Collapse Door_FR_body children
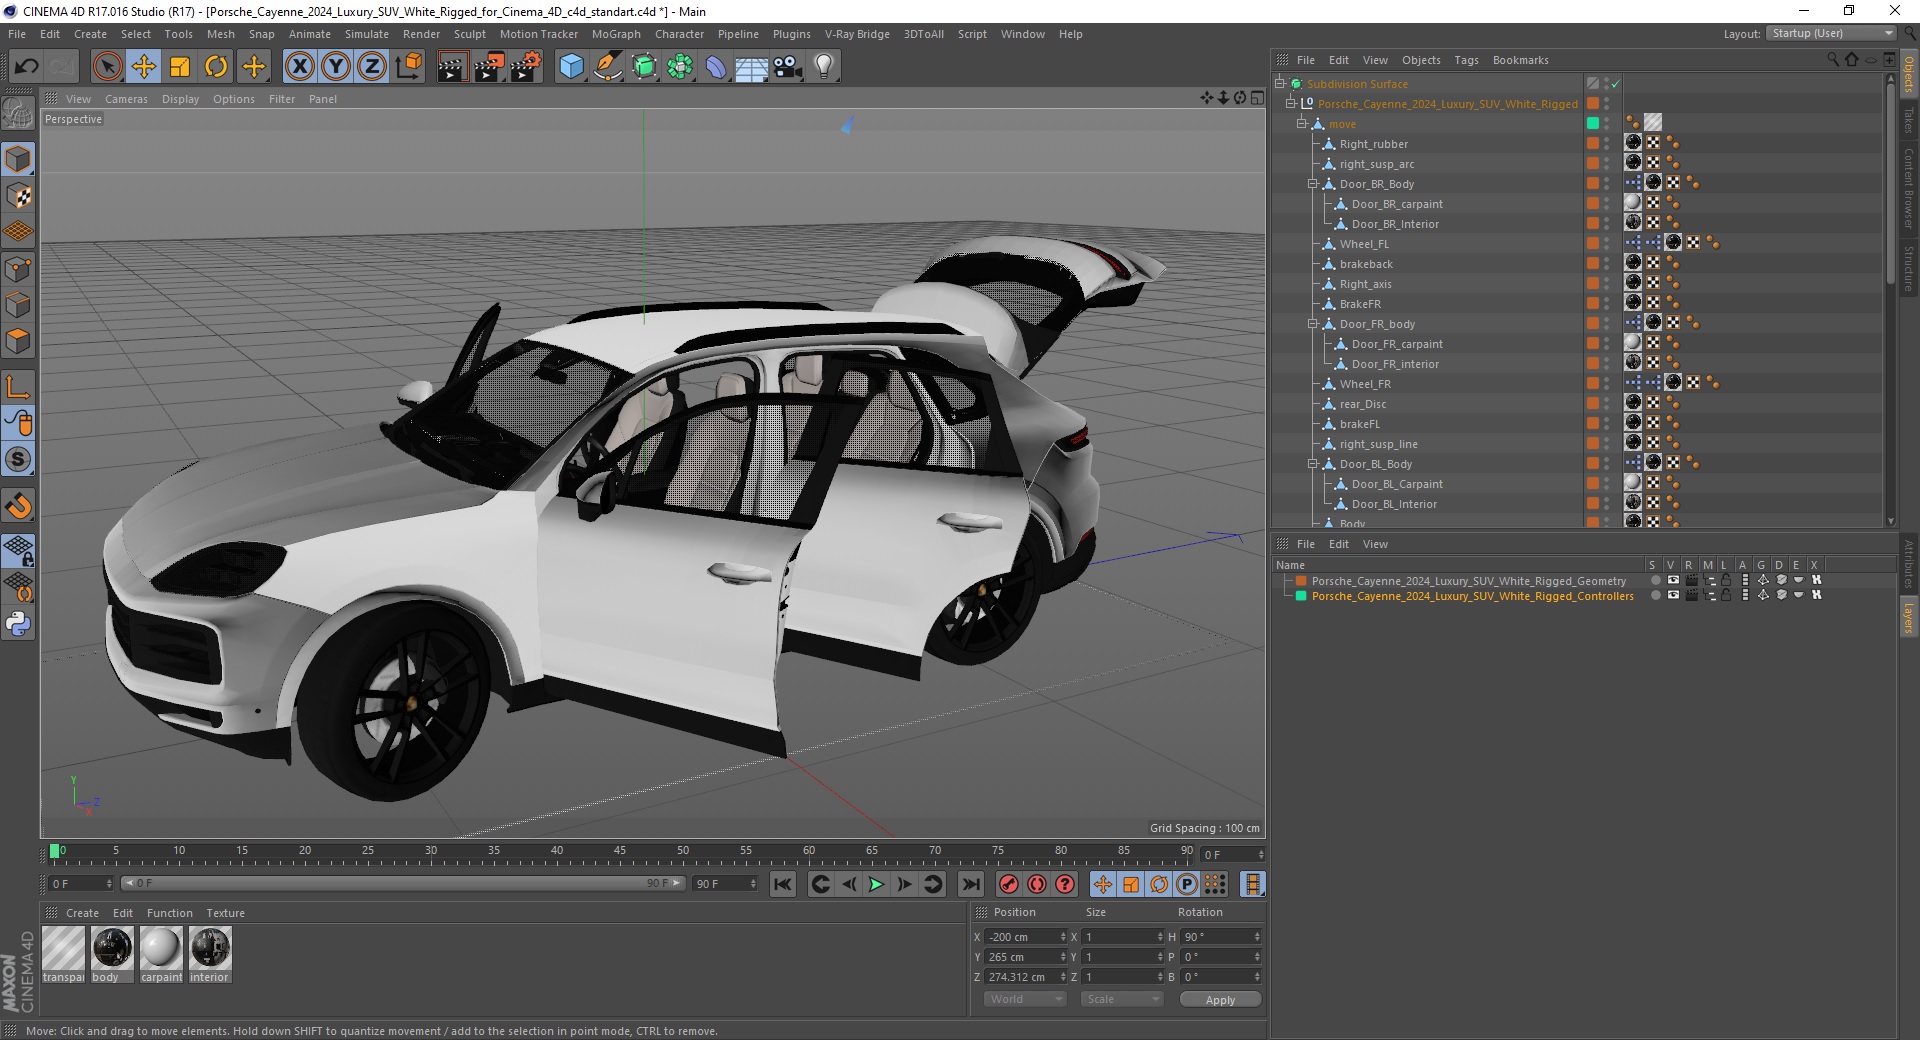 1313,324
